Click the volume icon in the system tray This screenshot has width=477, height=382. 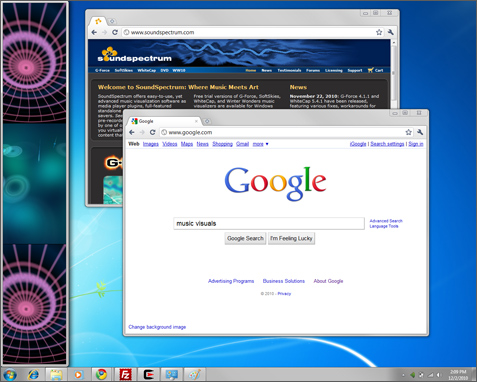click(439, 375)
